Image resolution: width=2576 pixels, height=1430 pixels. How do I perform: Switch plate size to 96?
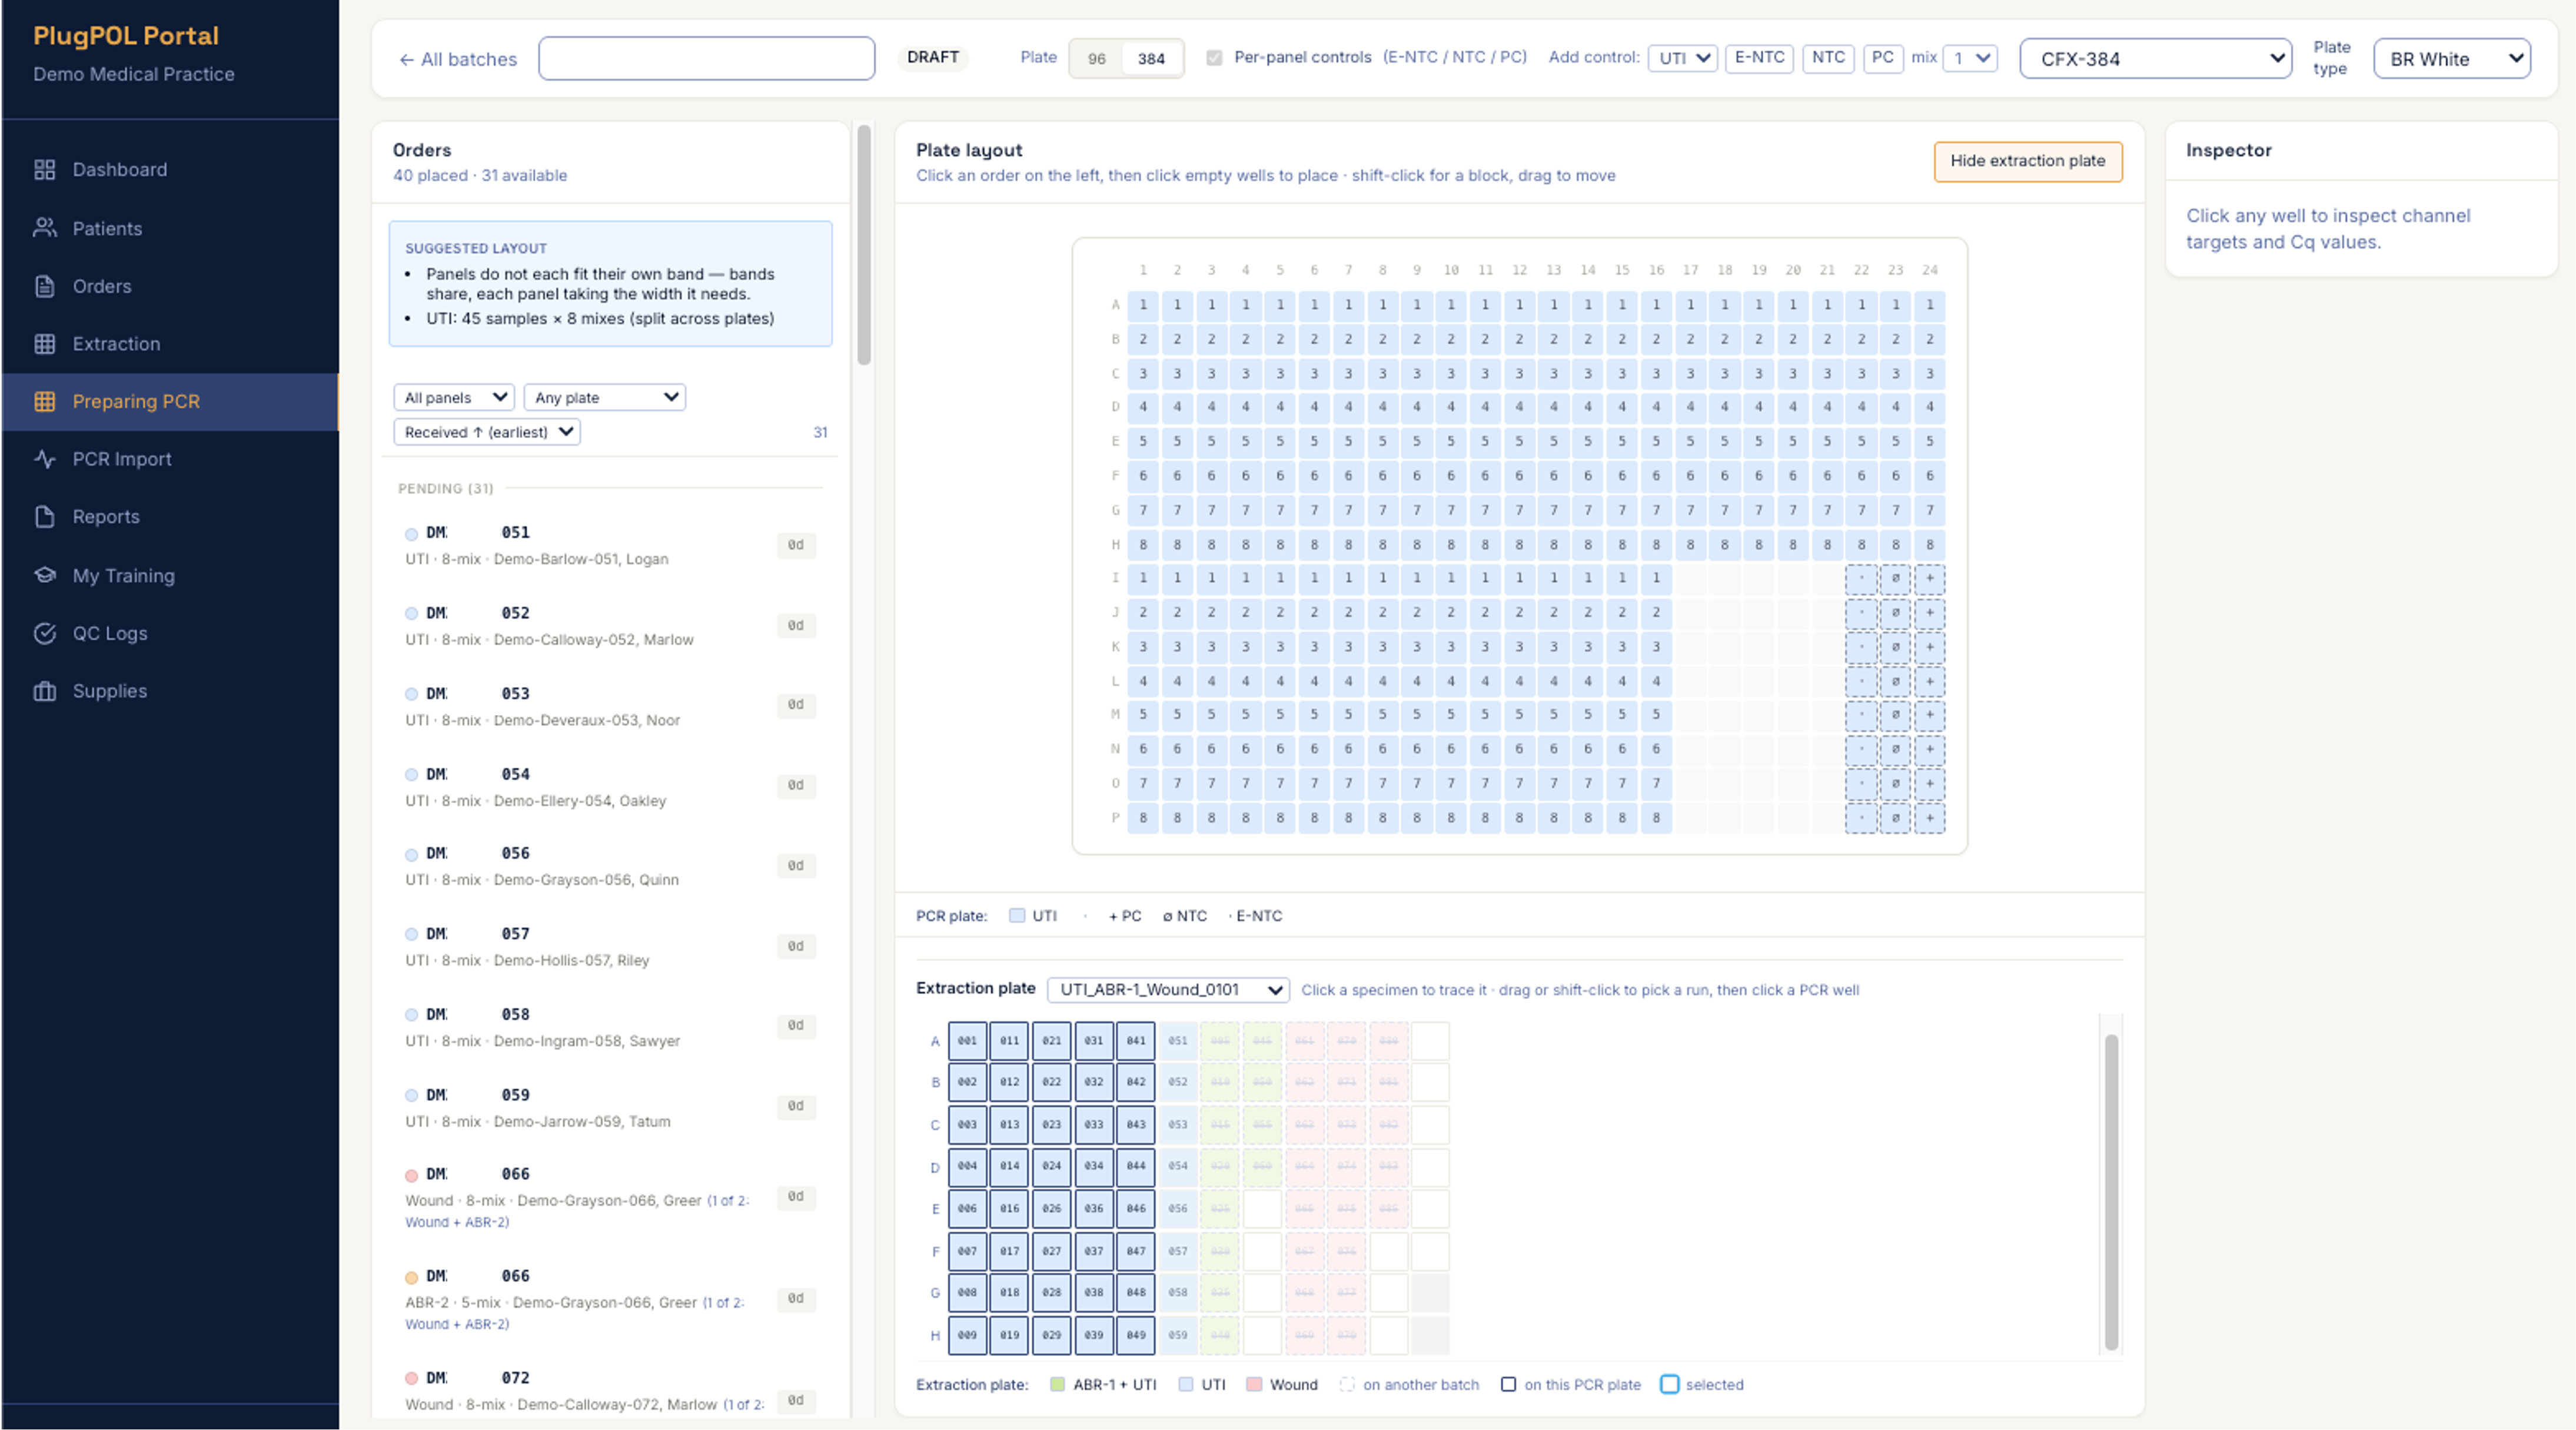1097,59
